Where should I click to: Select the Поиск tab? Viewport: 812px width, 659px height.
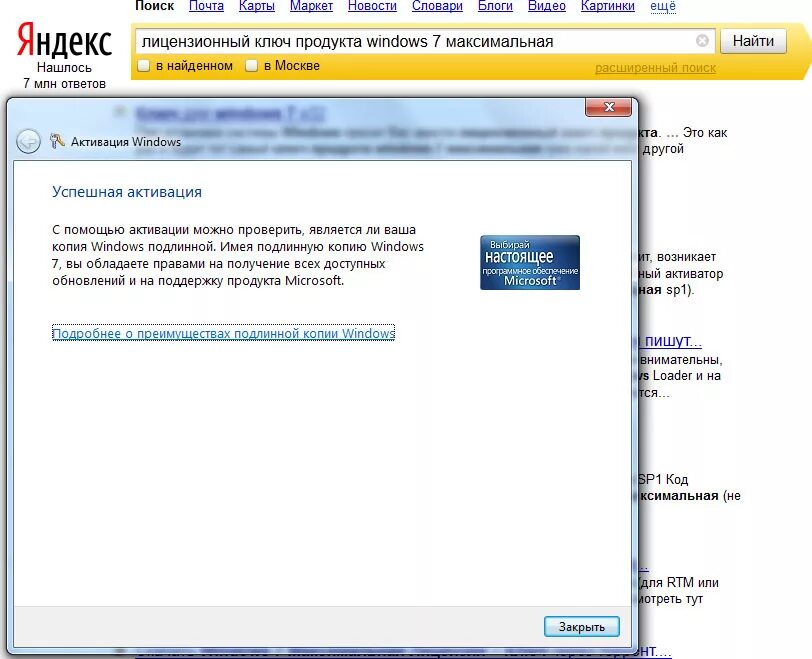154,6
